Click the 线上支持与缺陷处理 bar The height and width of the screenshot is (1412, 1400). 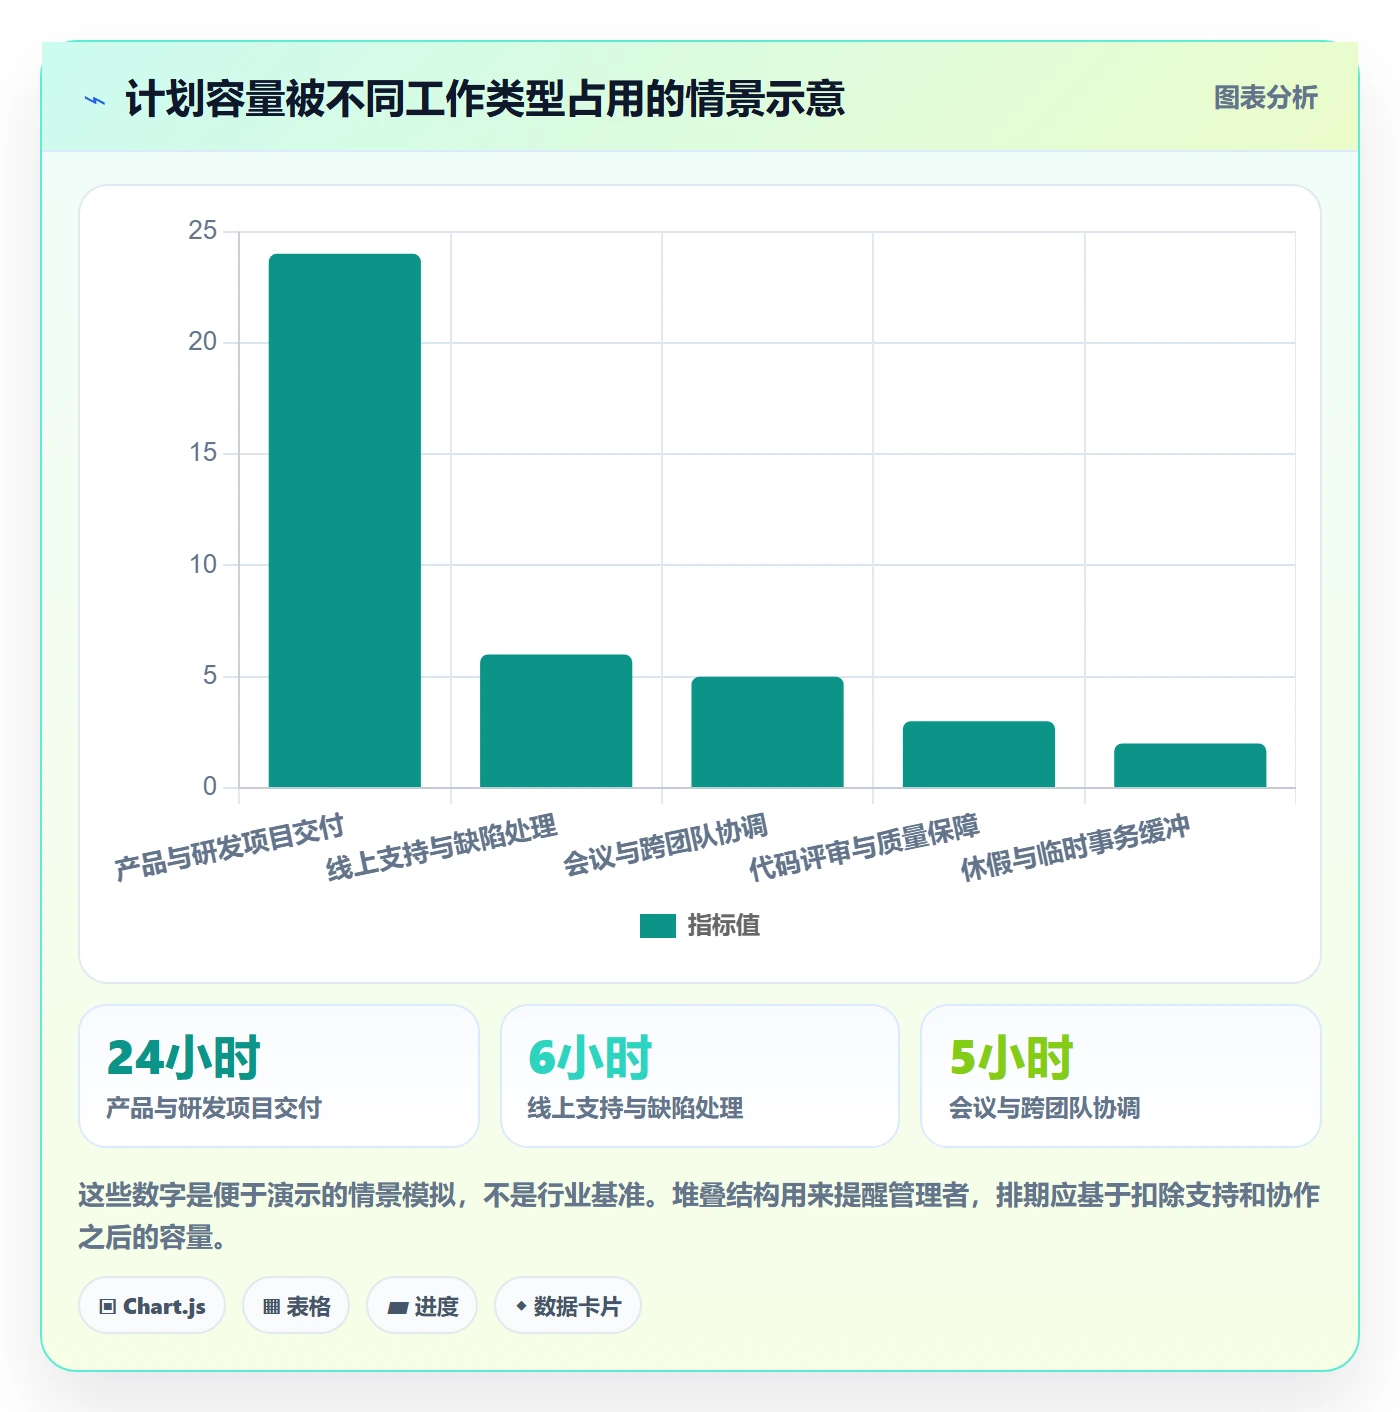556,721
